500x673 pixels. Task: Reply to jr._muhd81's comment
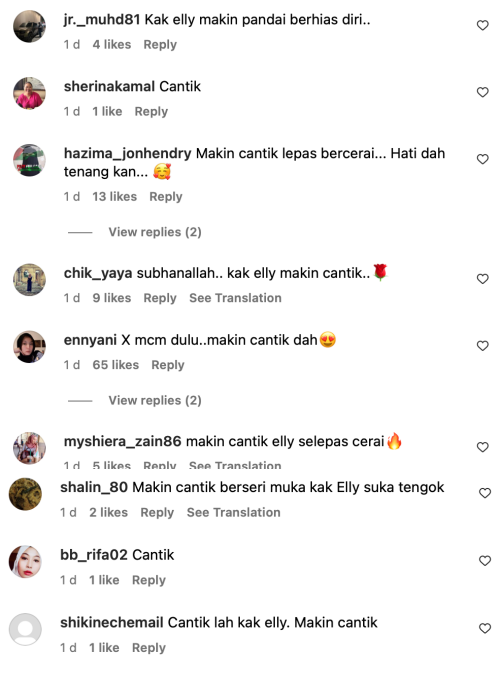pyautogui.click(x=160, y=45)
